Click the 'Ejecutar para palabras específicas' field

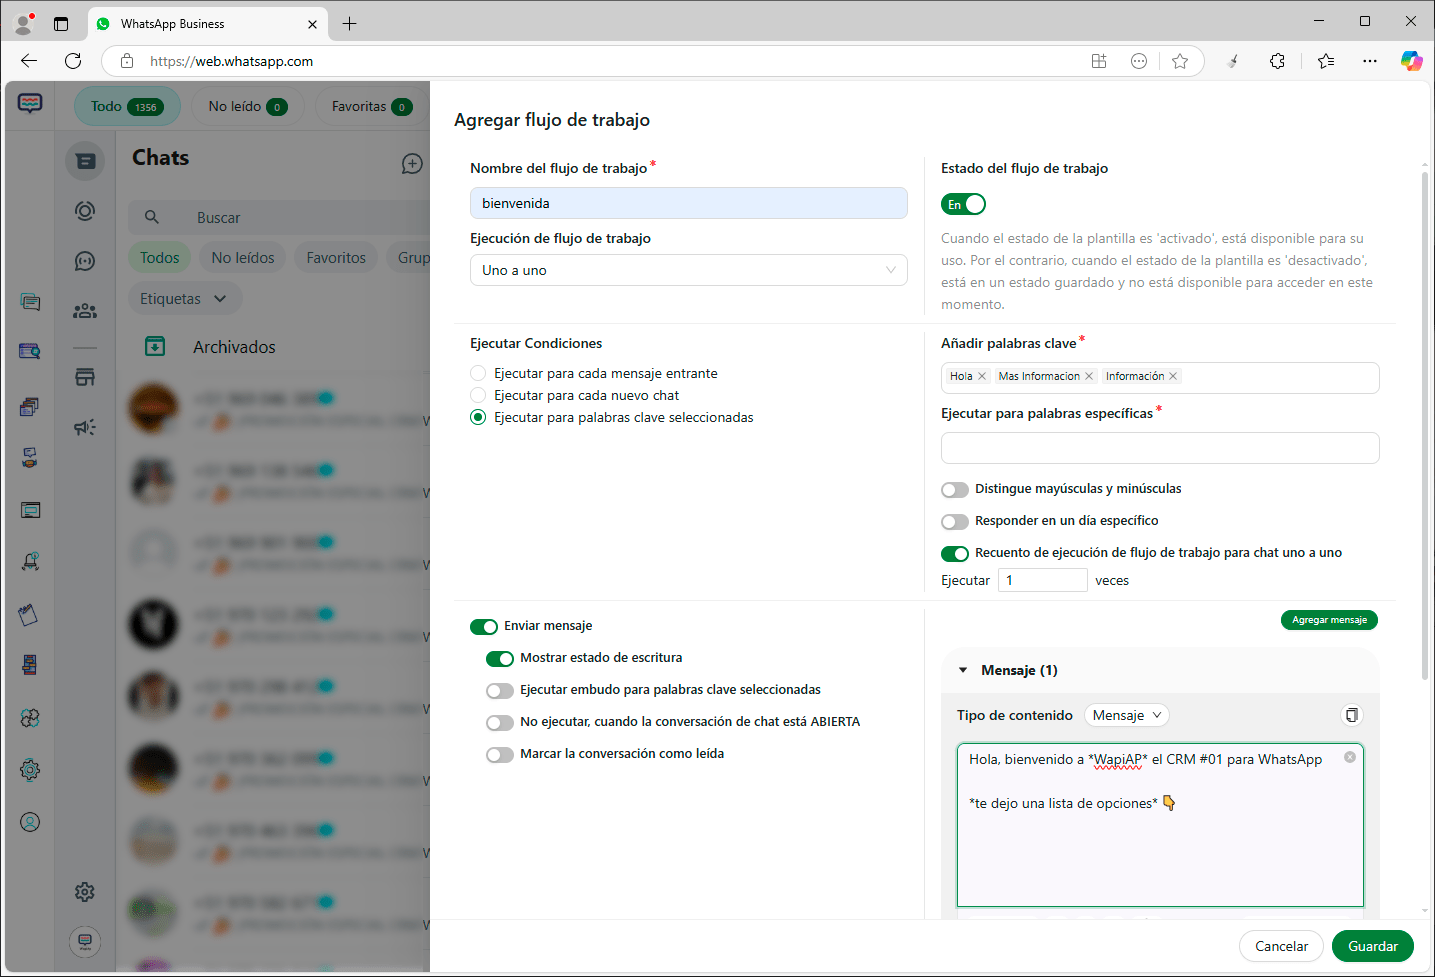click(1159, 448)
